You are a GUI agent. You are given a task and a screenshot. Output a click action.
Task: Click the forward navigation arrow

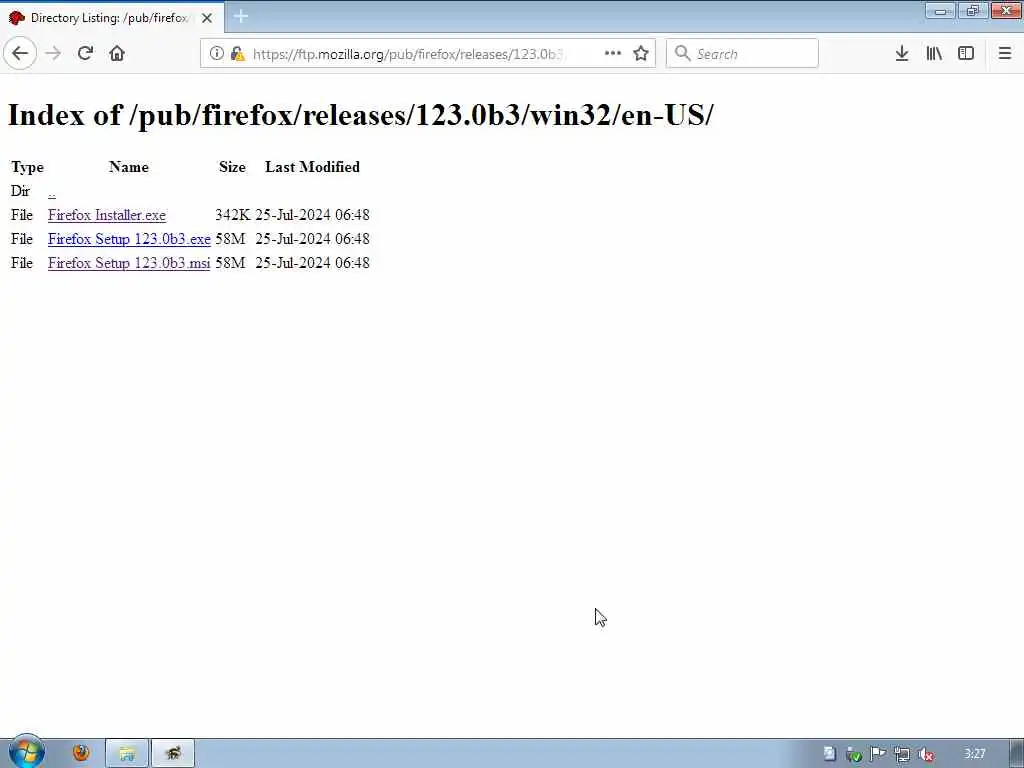(53, 54)
